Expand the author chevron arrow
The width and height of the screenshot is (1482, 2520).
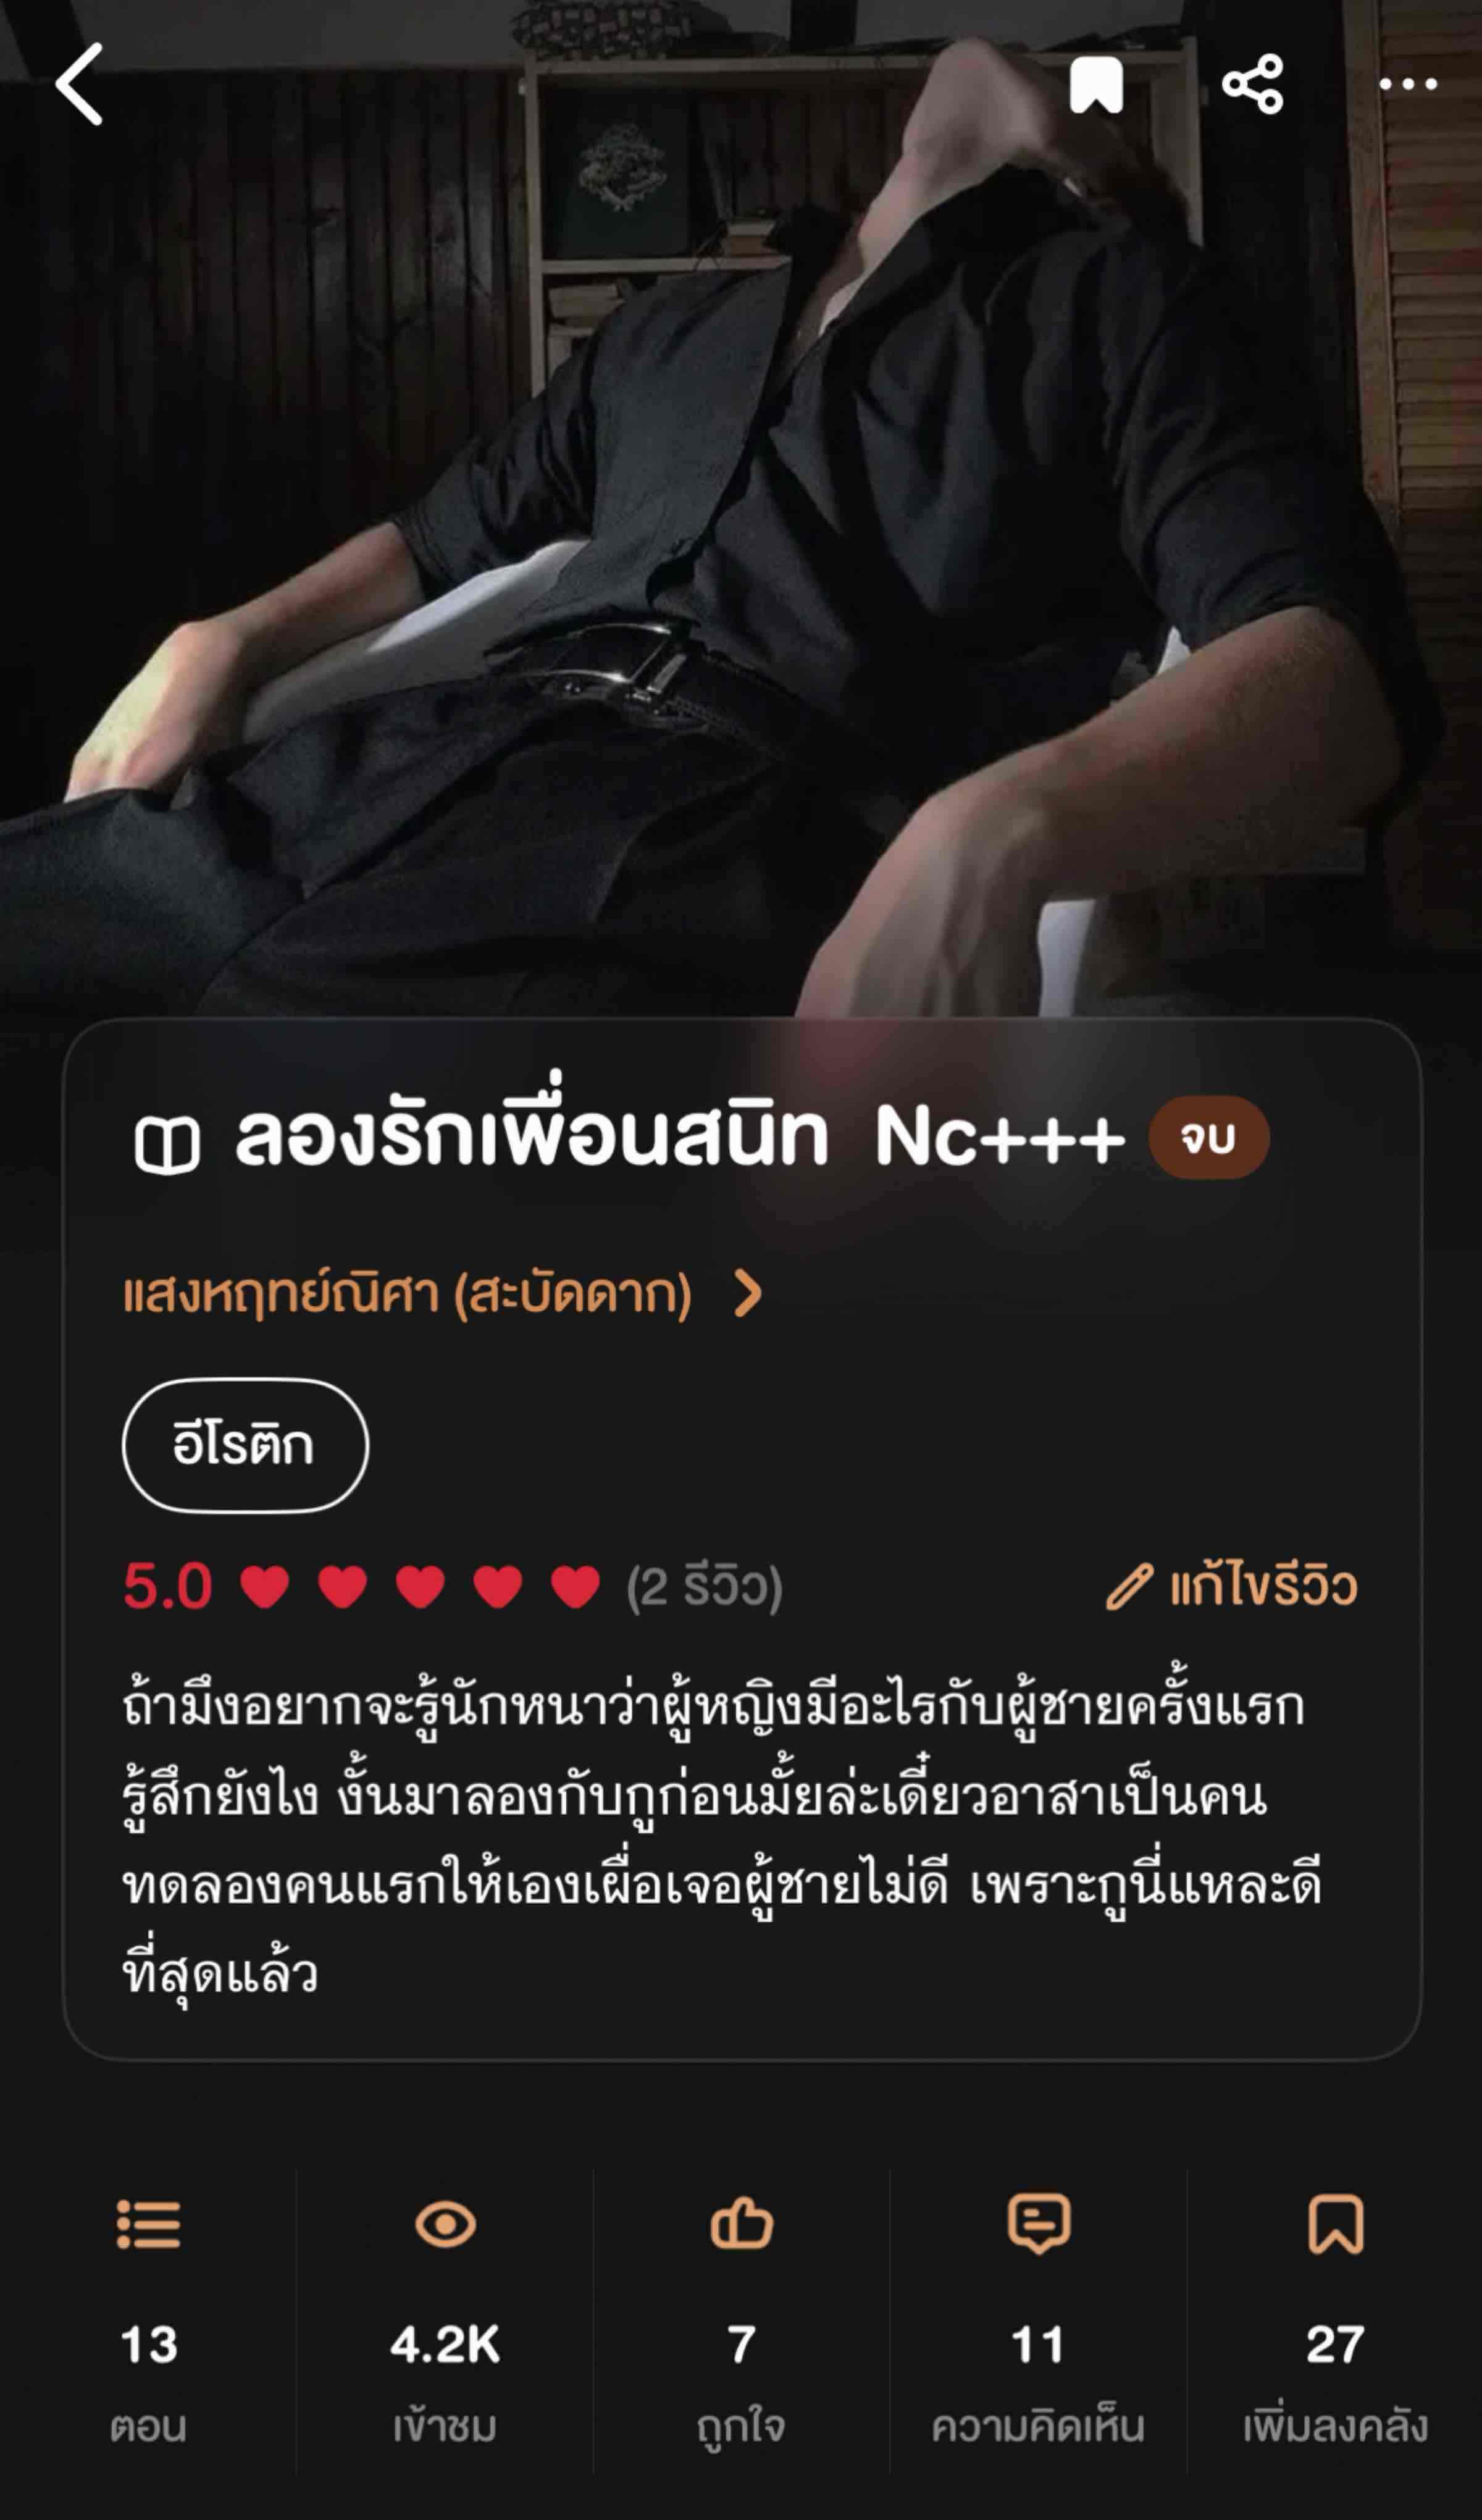click(747, 1294)
